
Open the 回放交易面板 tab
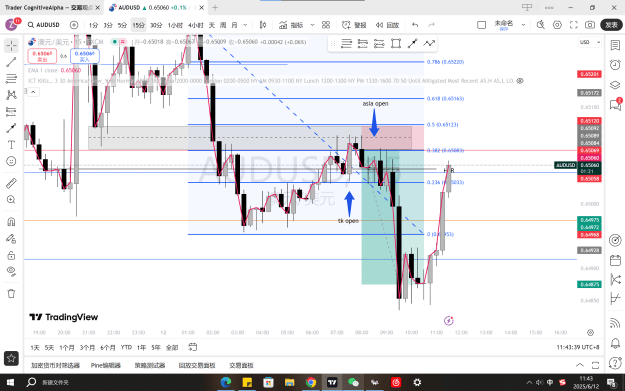(x=197, y=365)
